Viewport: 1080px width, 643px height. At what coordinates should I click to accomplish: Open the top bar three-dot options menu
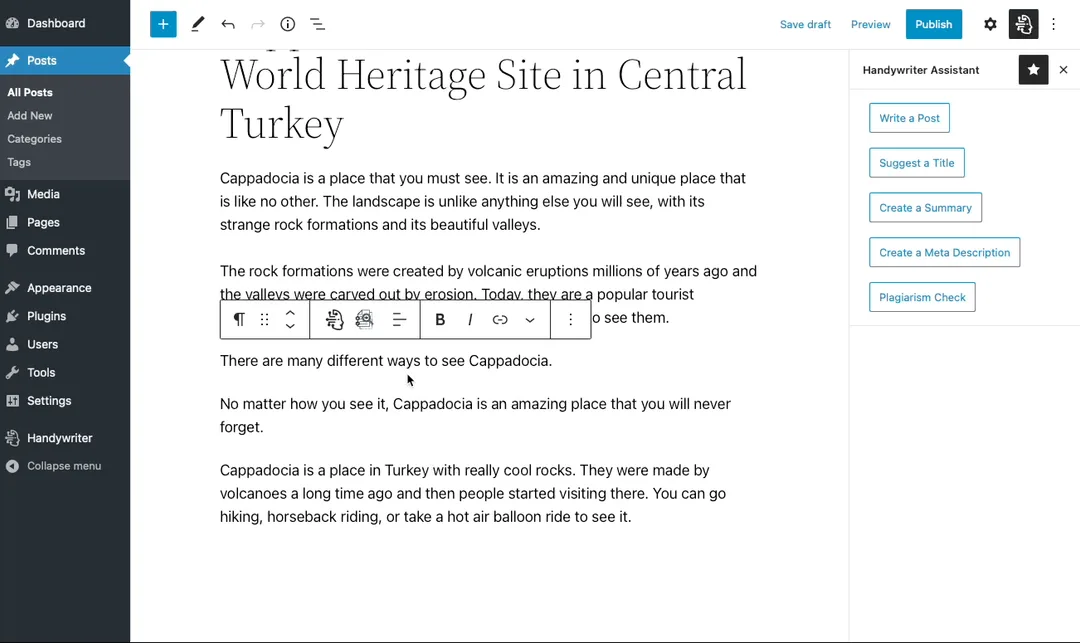[1053, 24]
